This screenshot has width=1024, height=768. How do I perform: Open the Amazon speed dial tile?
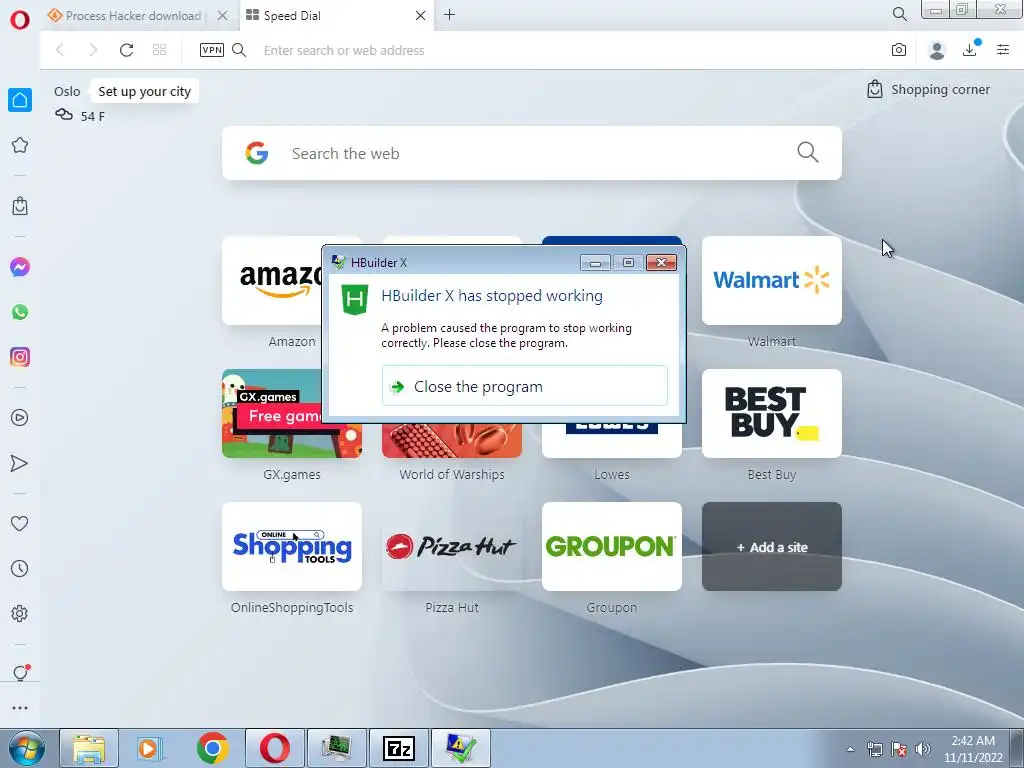click(x=271, y=281)
